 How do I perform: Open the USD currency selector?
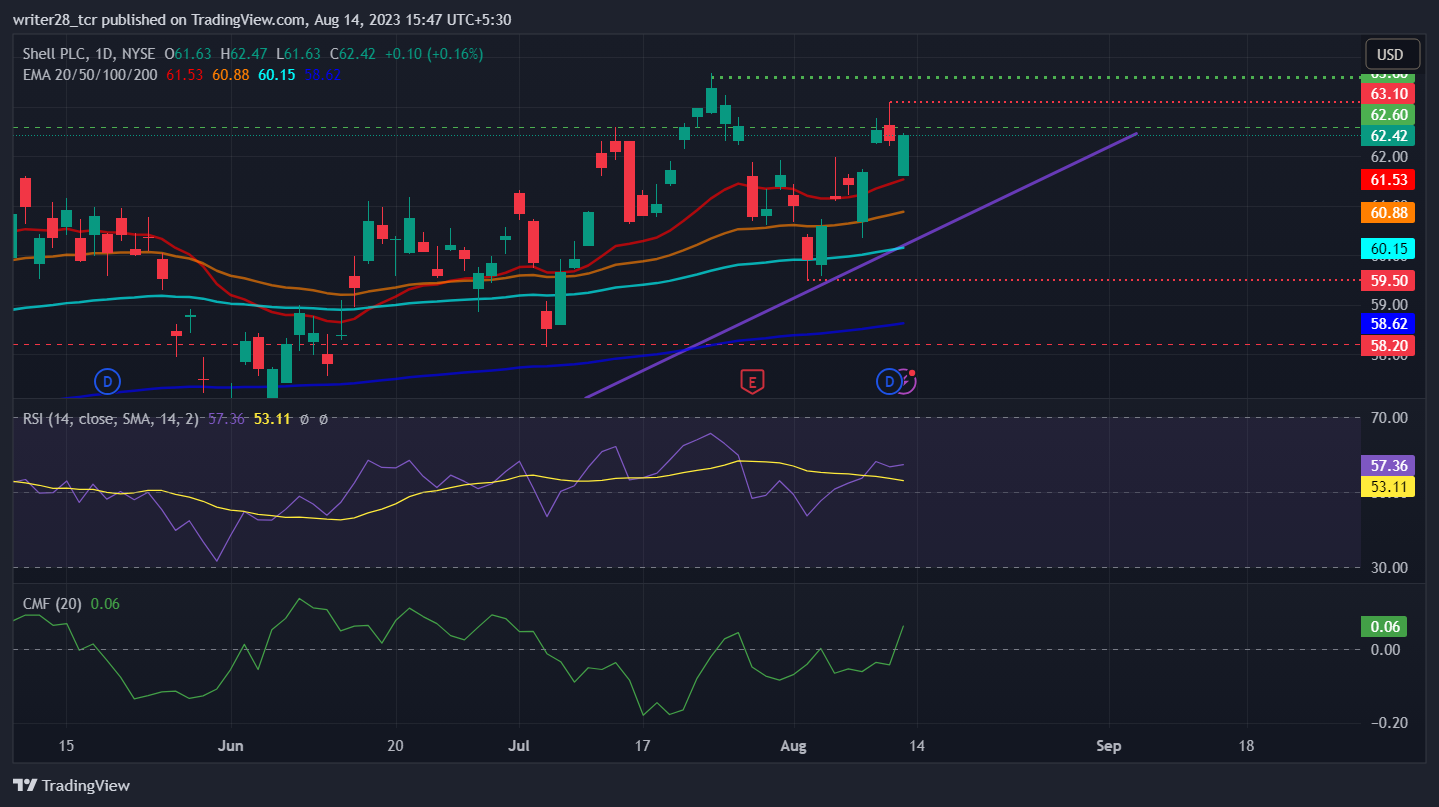pos(1390,54)
